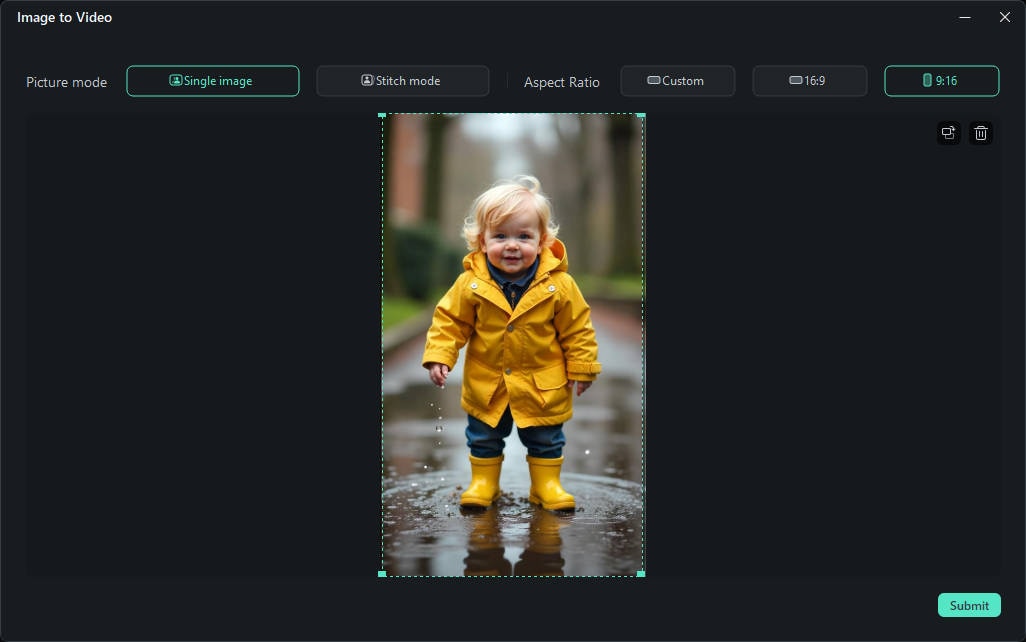Screen dimensions: 1026x642
Task: Select the Custom aspect ratio option
Action: click(x=678, y=81)
